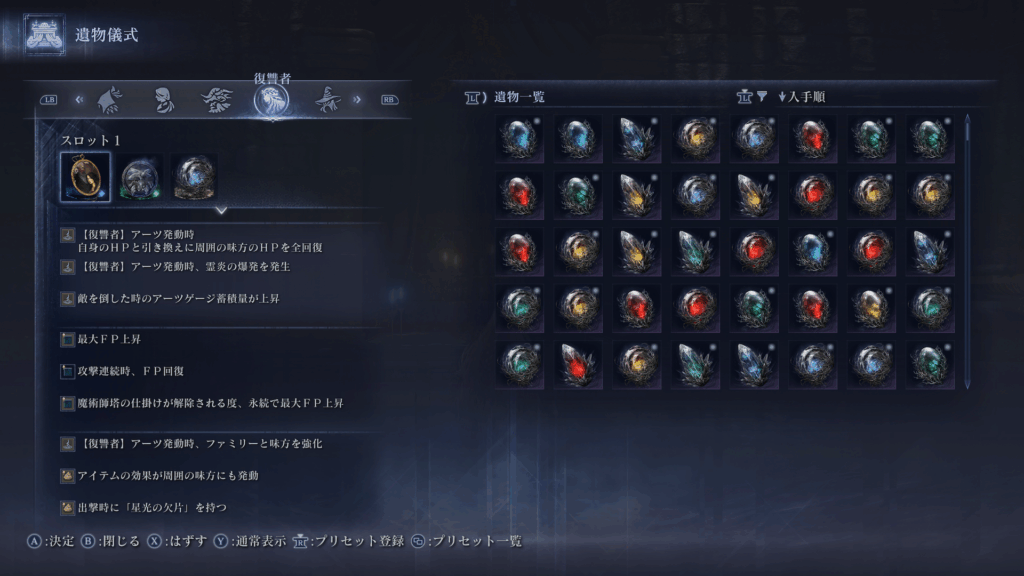1024x576 pixels.
Task: Select the wolf head character icon
Action: [110, 100]
